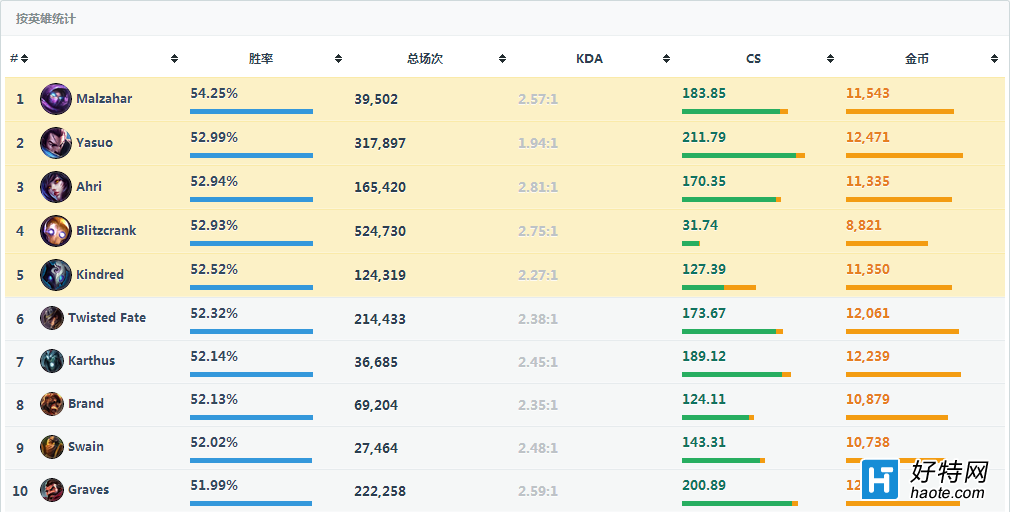Image resolution: width=1010 pixels, height=512 pixels.
Task: Sort by 金币 column sort arrows
Action: (x=995, y=59)
